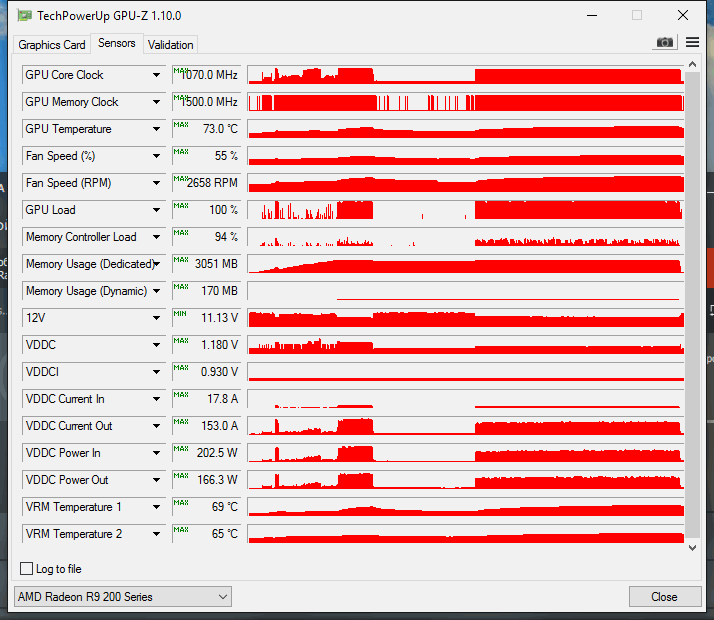Expand the VDDCI sensor dropdown

156,372
